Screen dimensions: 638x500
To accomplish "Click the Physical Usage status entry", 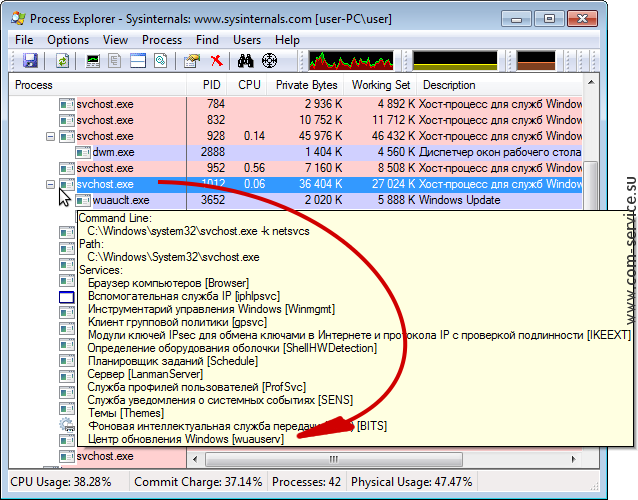I will click(411, 482).
